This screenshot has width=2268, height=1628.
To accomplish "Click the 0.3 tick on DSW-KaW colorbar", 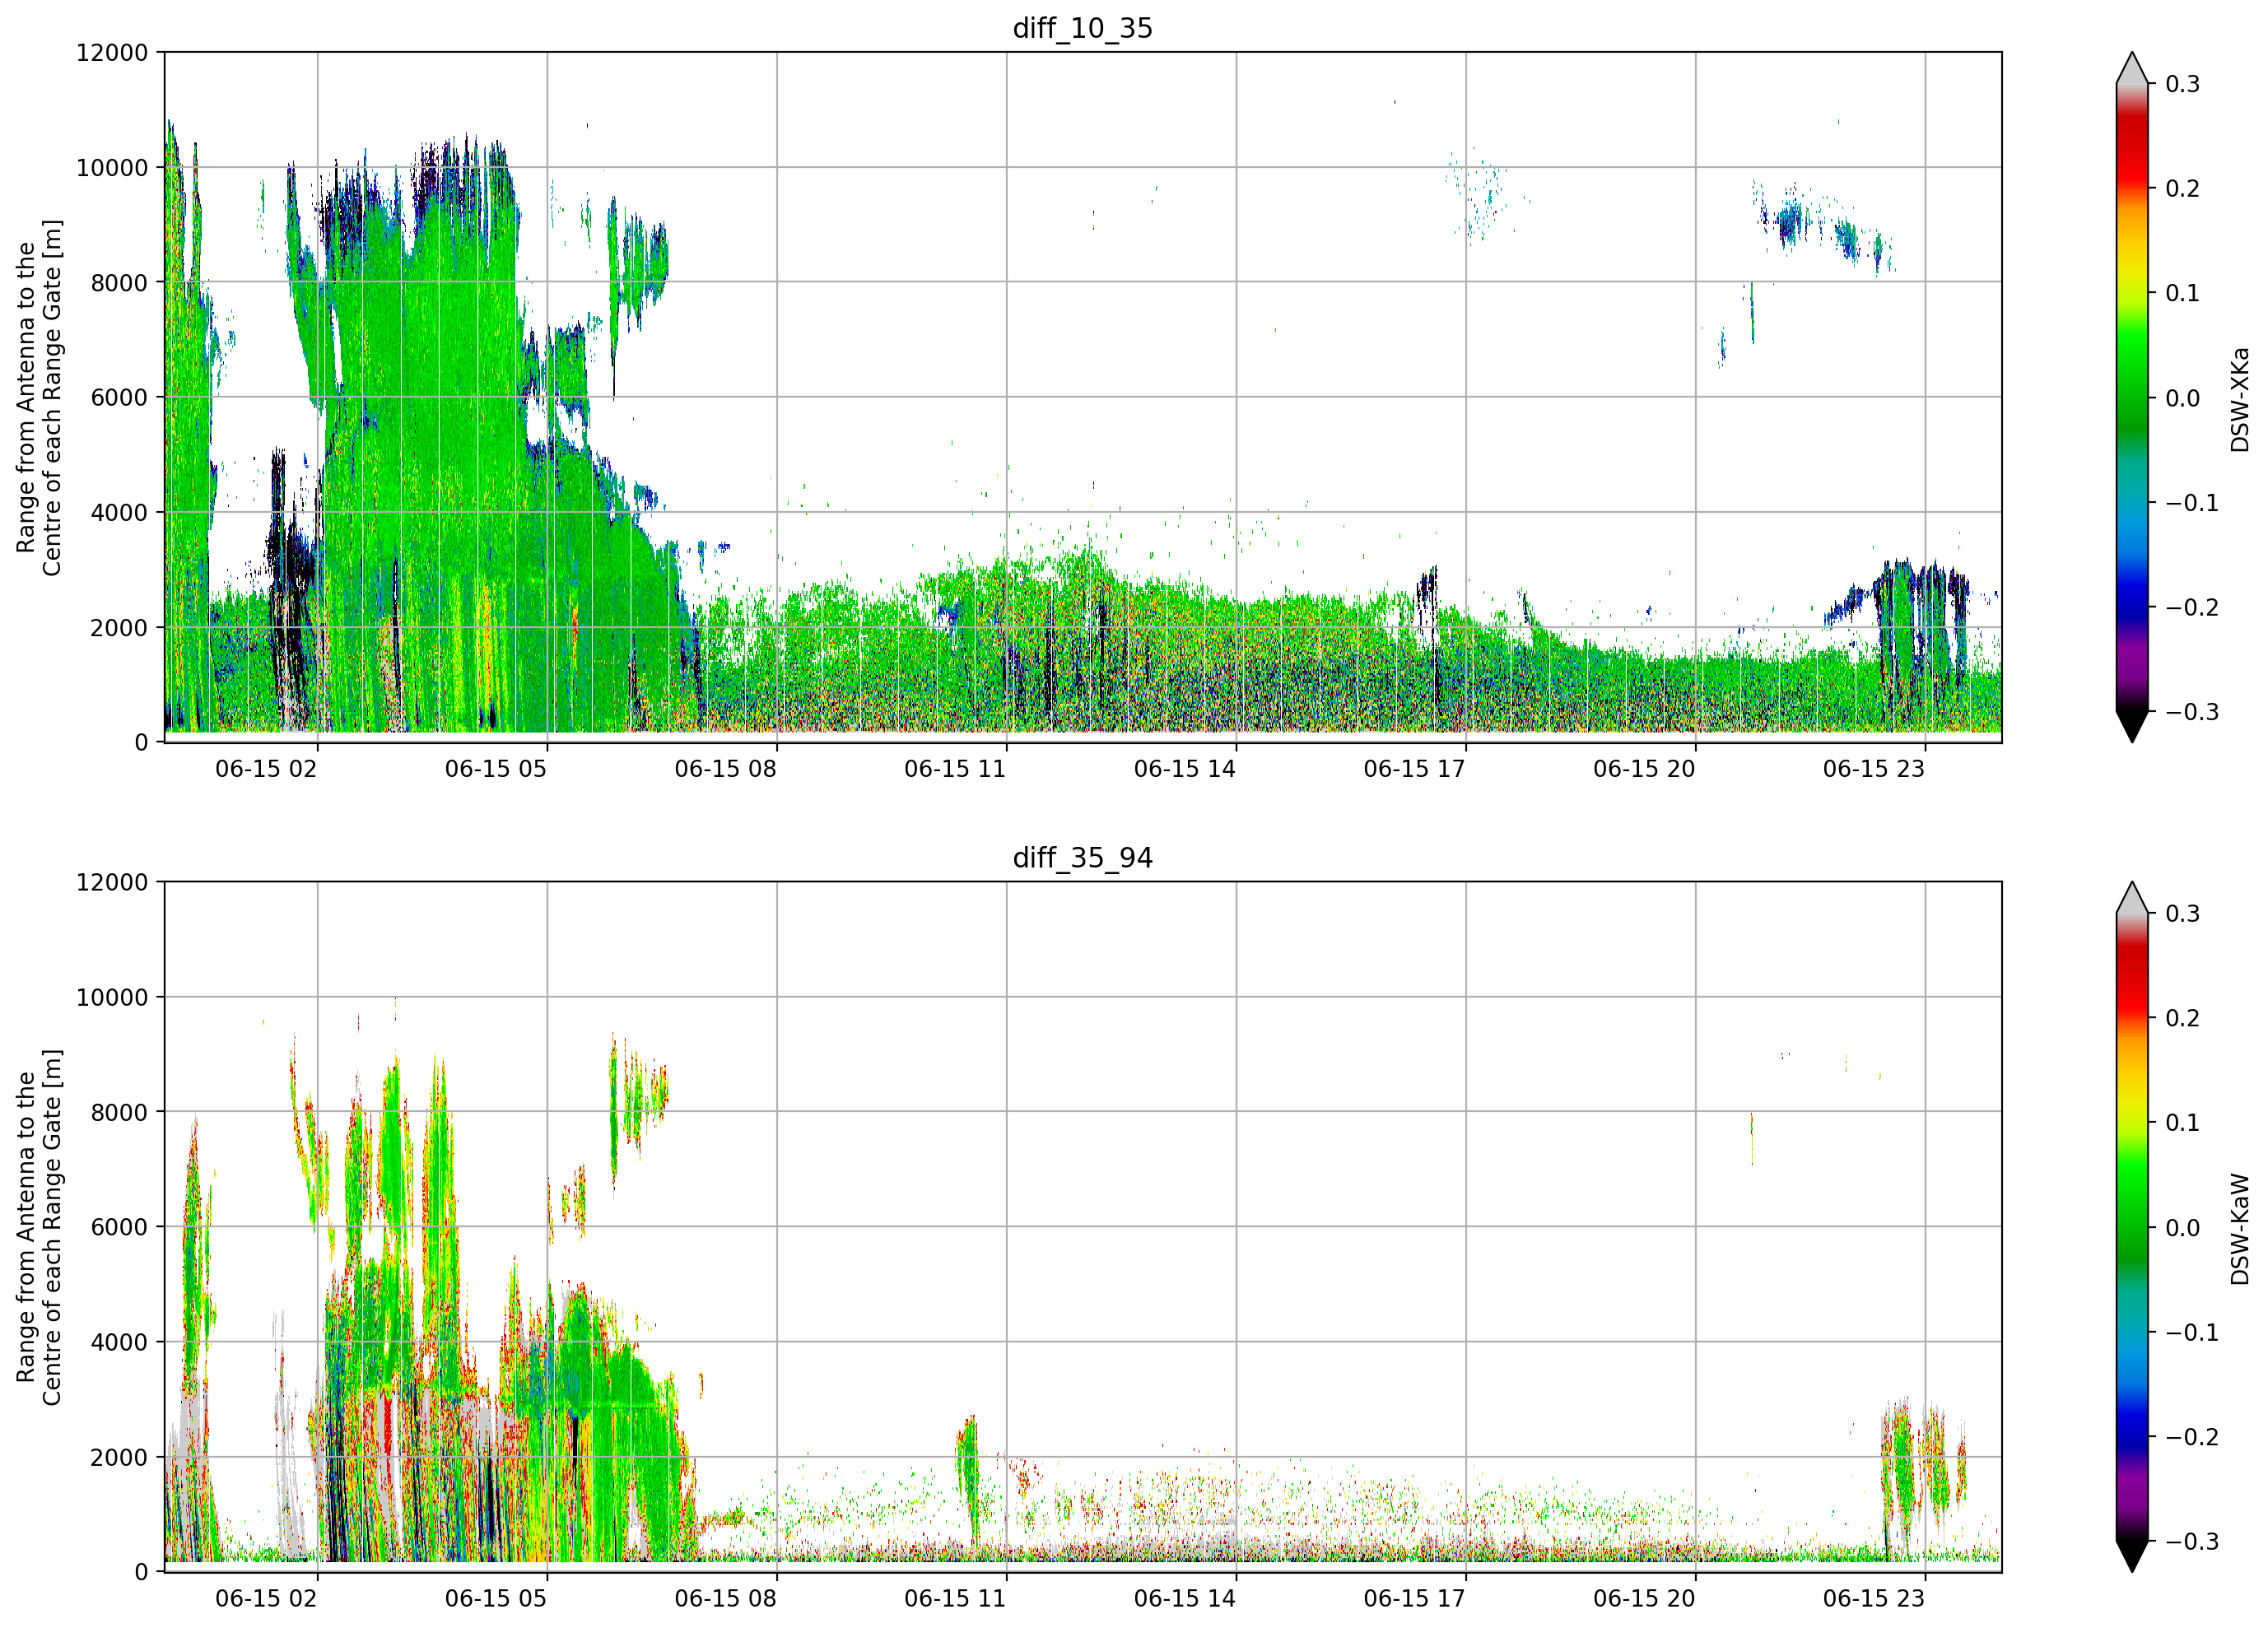I will pyautogui.click(x=2183, y=914).
